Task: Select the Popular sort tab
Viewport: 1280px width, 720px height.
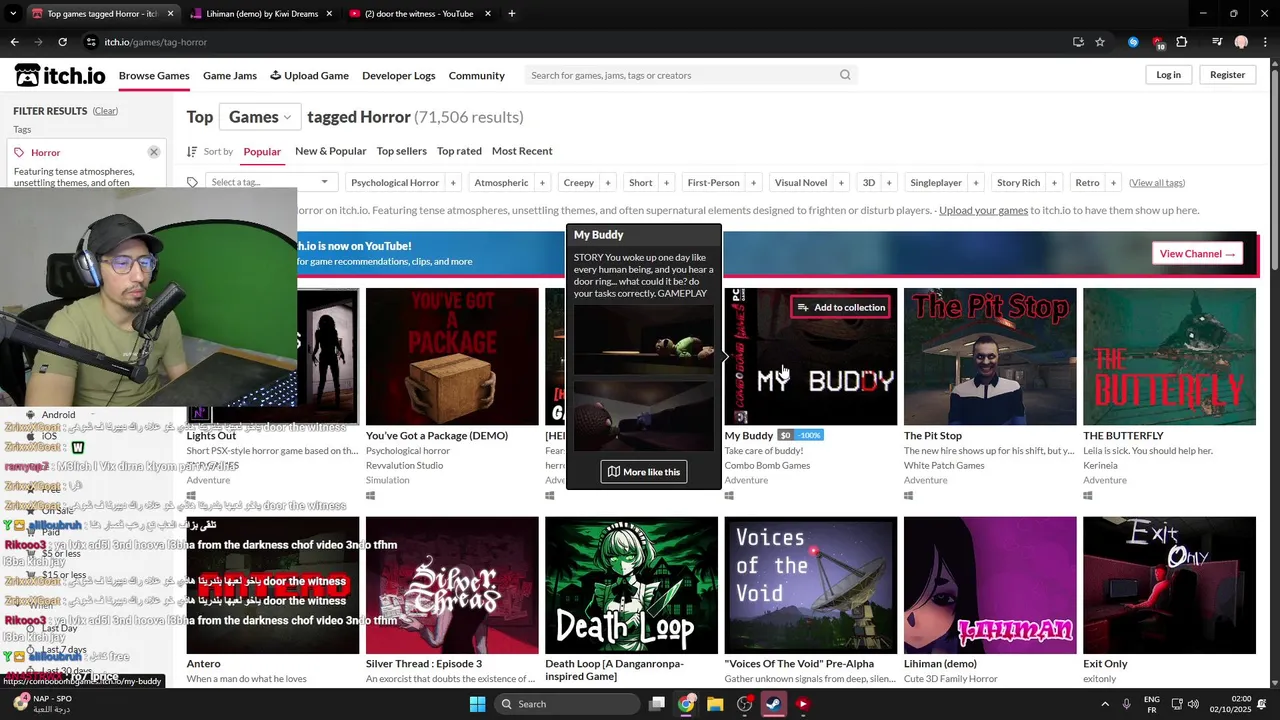Action: [x=262, y=151]
